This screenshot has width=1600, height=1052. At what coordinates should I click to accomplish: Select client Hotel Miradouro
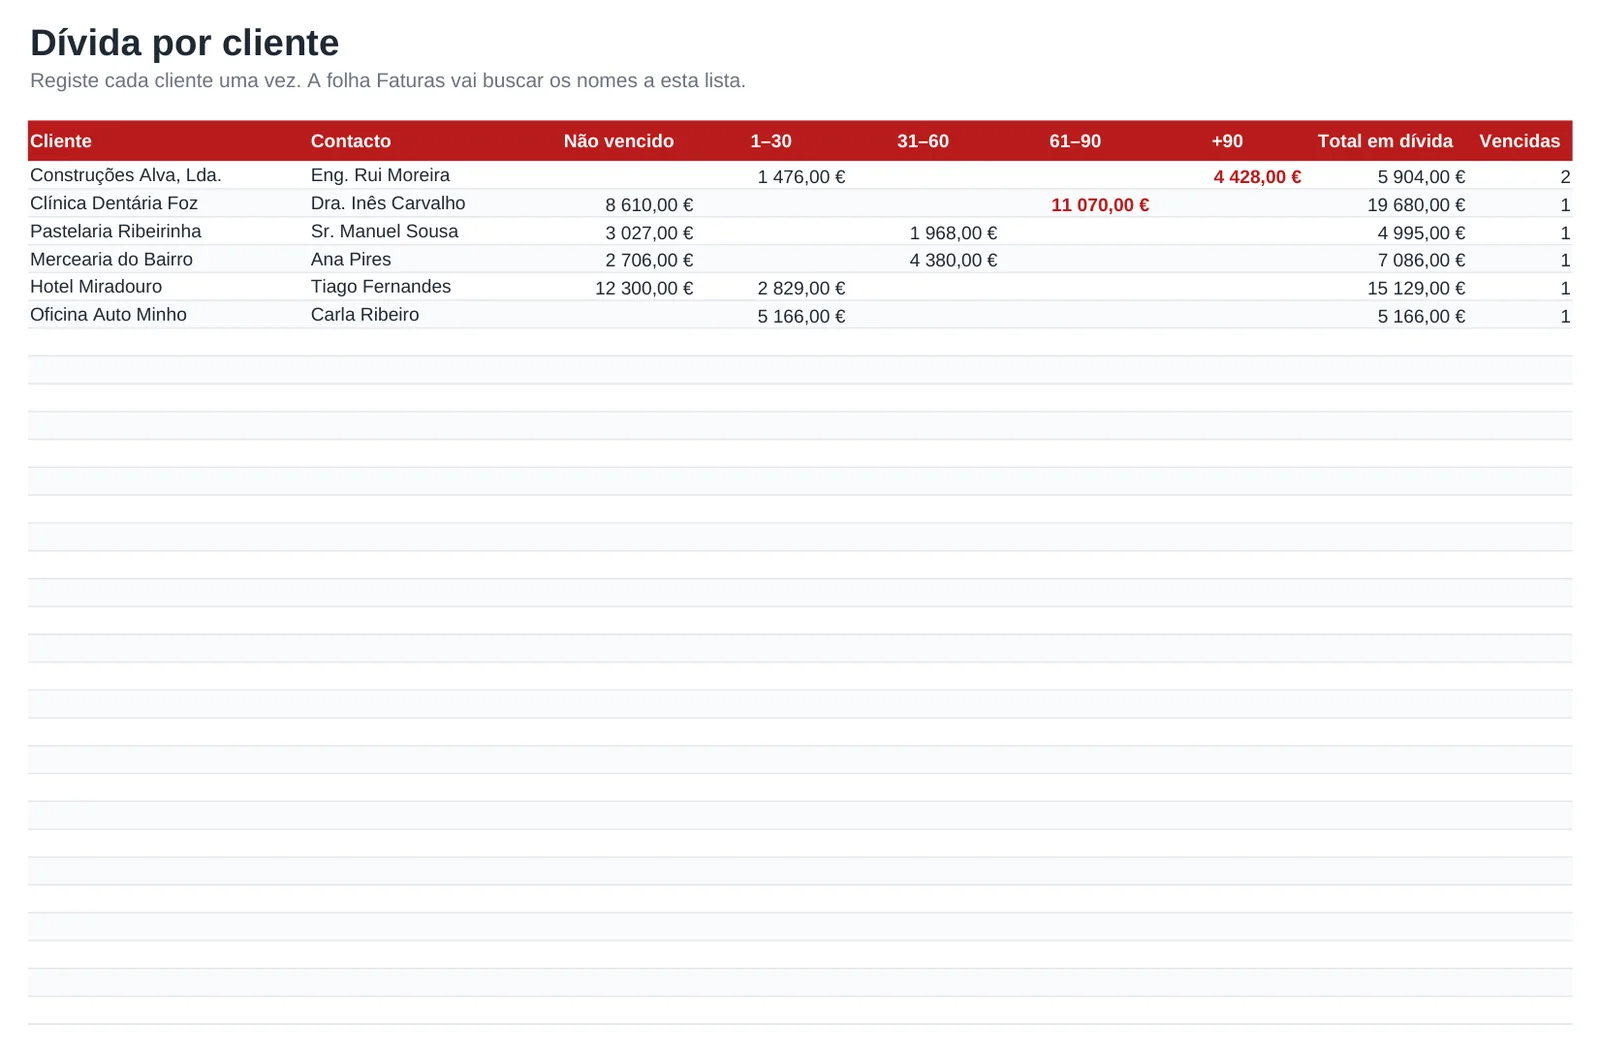click(96, 286)
